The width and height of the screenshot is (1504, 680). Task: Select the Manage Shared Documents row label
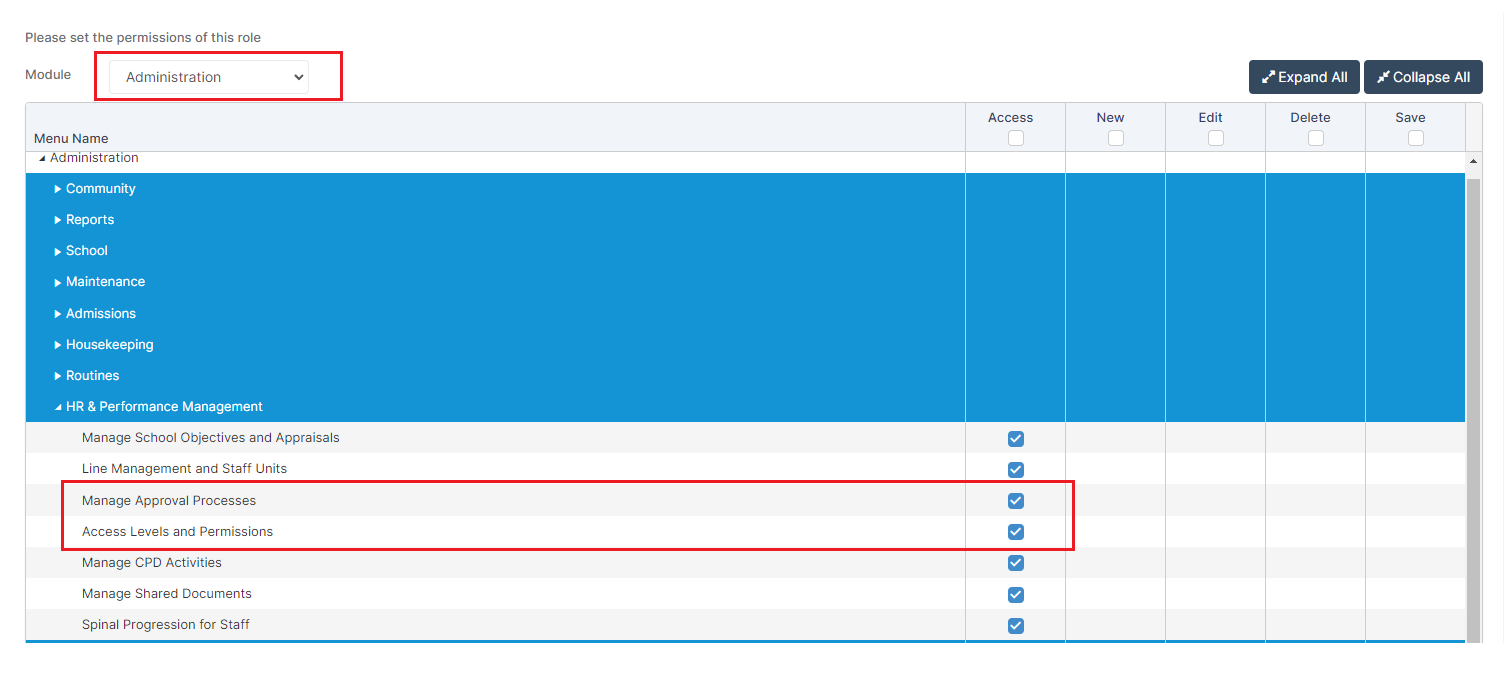point(167,594)
